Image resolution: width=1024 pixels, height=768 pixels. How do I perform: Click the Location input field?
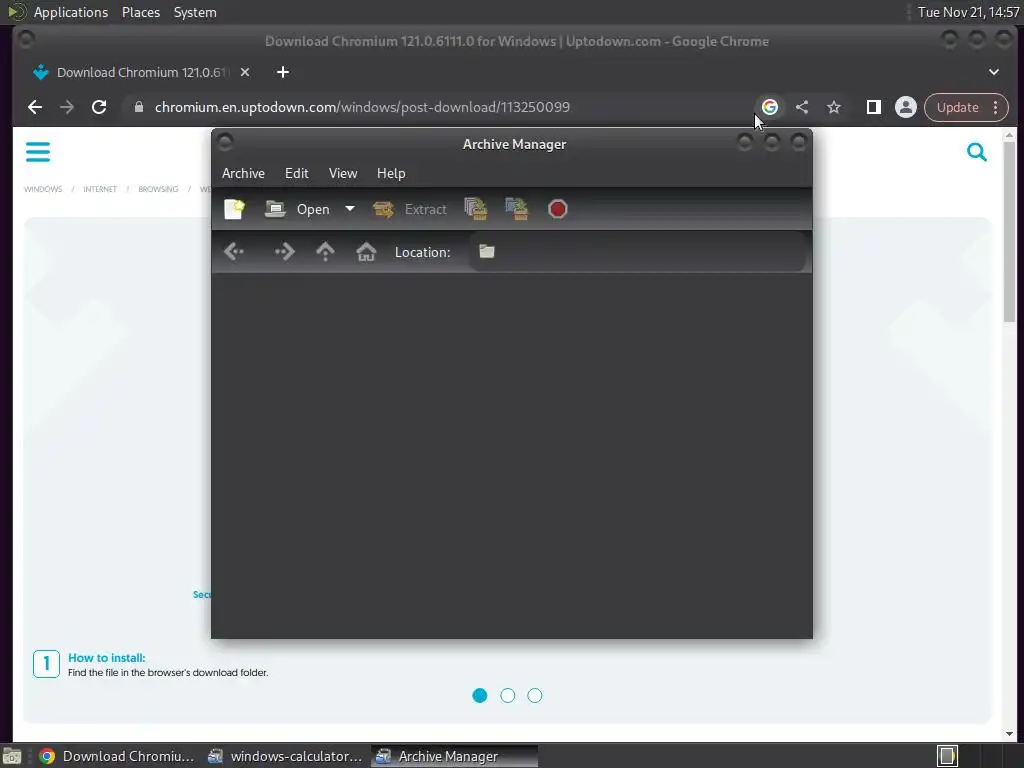(x=637, y=252)
